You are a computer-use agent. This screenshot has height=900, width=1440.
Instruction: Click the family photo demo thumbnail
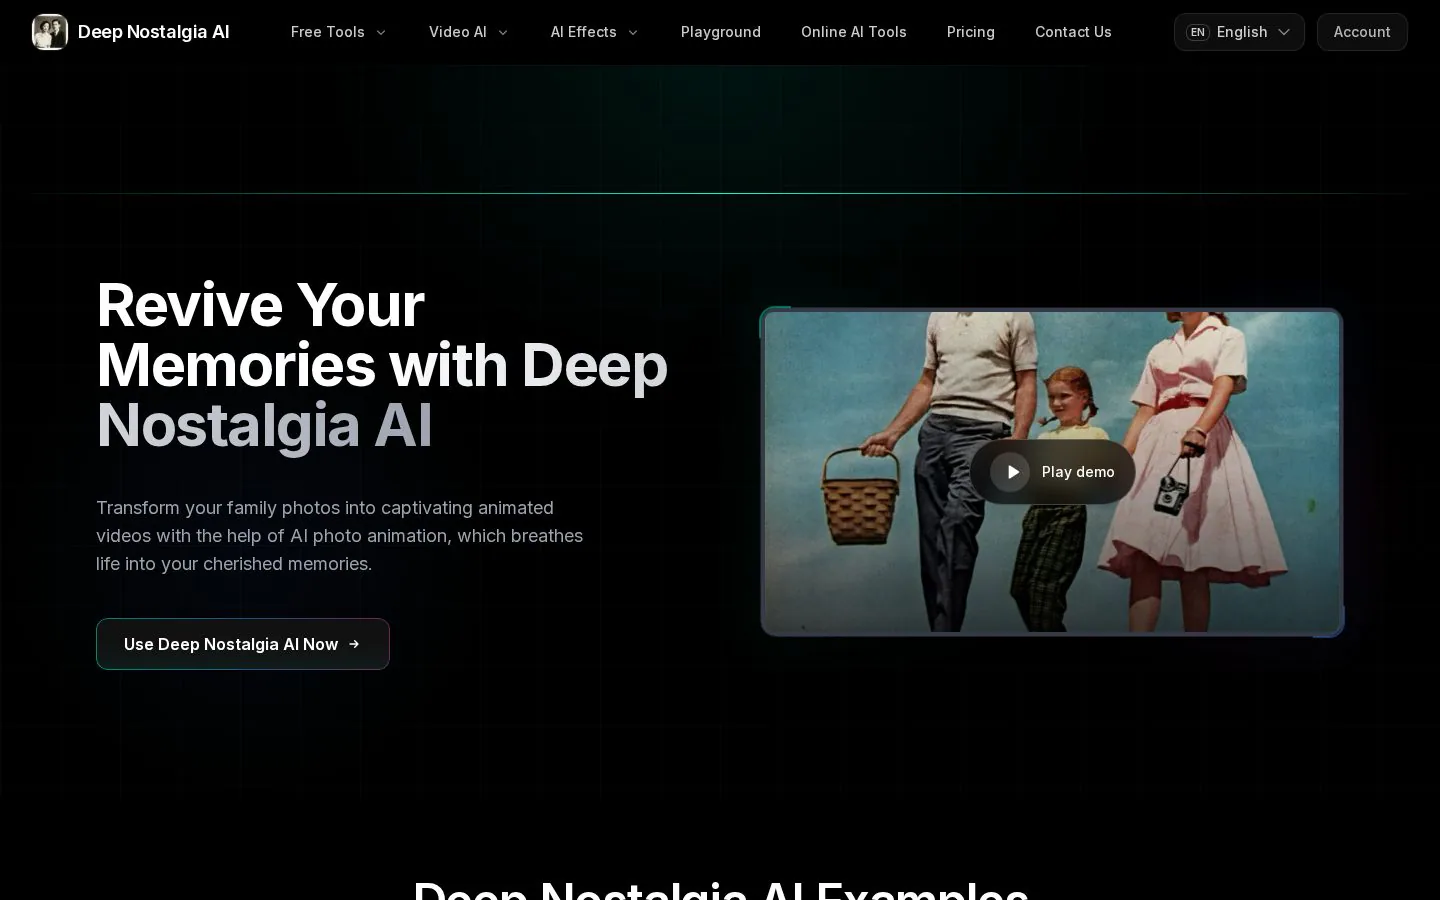(1052, 472)
